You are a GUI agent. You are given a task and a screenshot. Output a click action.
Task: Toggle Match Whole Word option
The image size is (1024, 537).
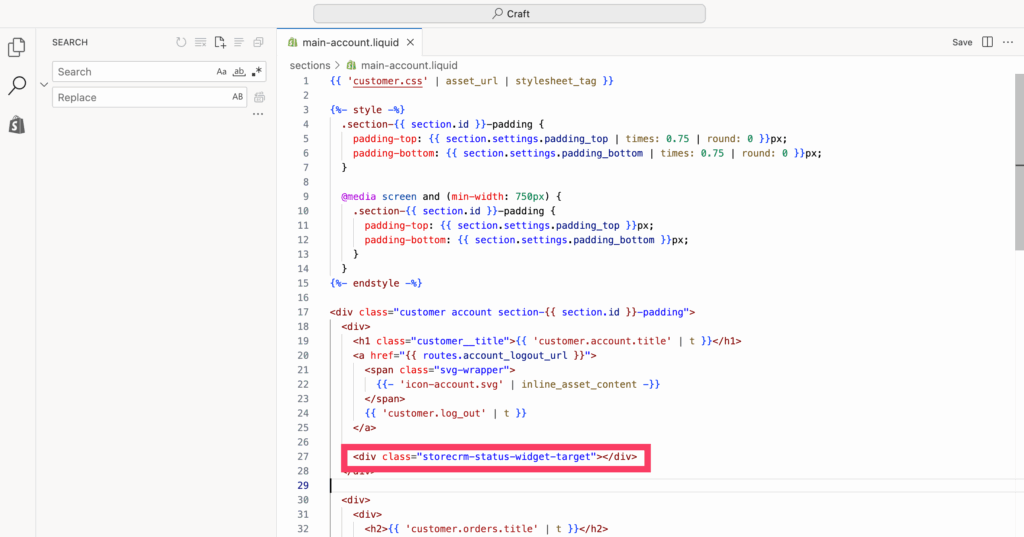click(238, 72)
